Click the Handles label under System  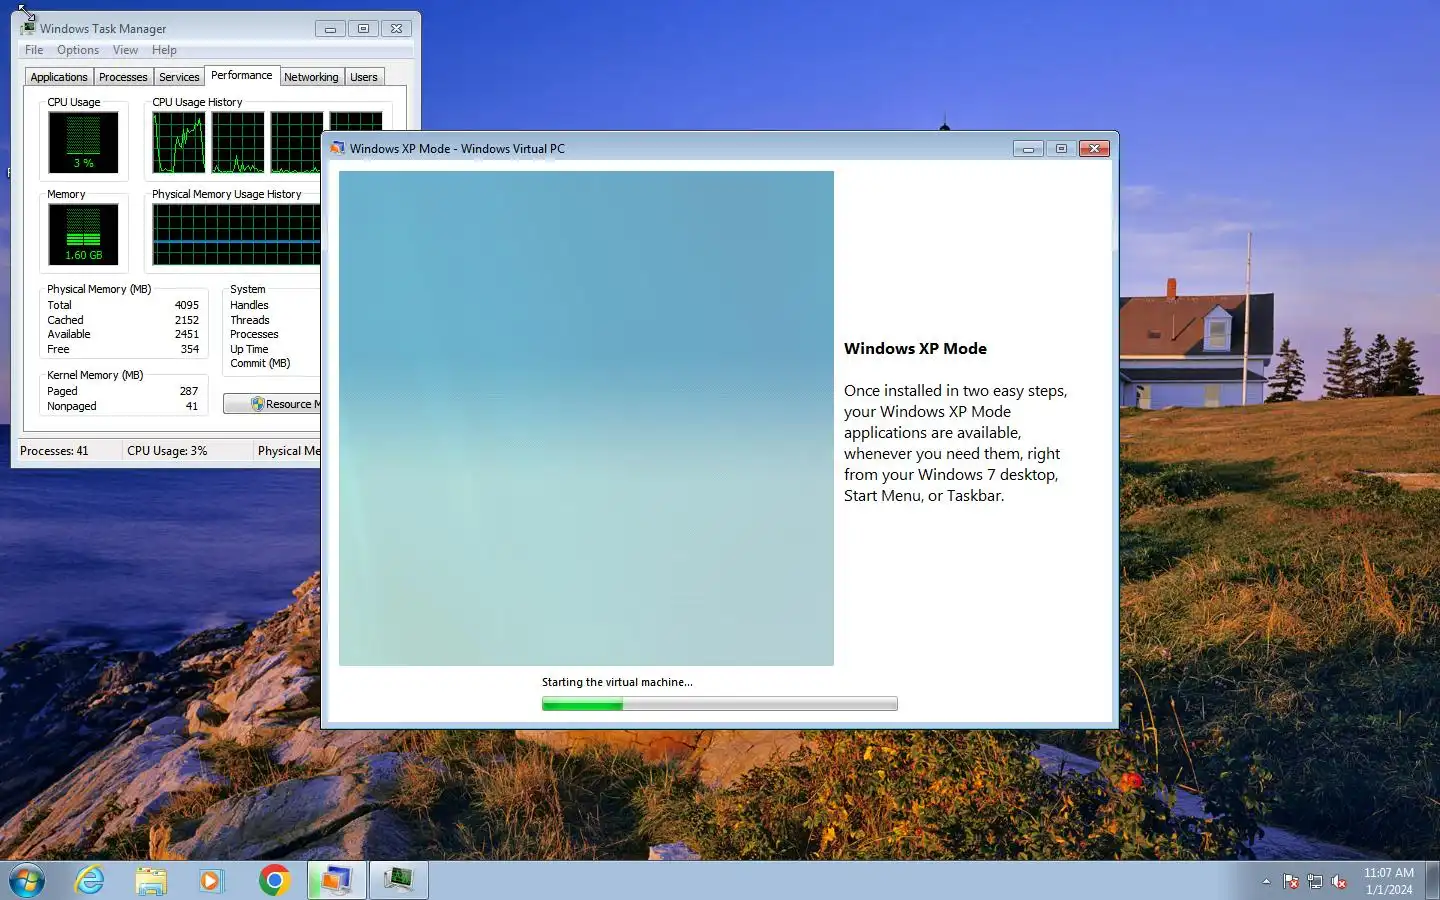point(249,305)
